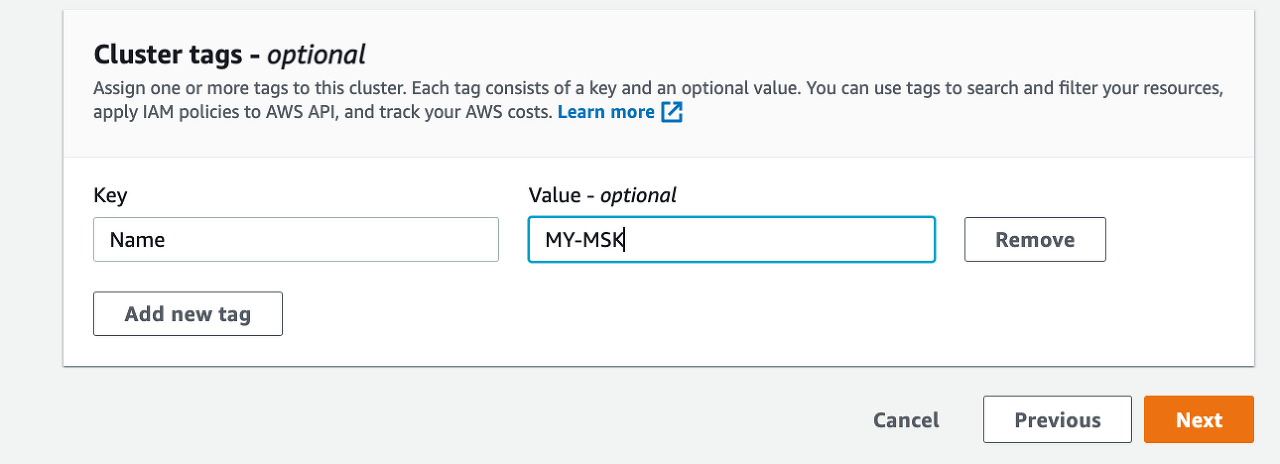Screen dimensions: 1280x464
Task: Place cursor after MY-MSK text
Action: pos(625,240)
